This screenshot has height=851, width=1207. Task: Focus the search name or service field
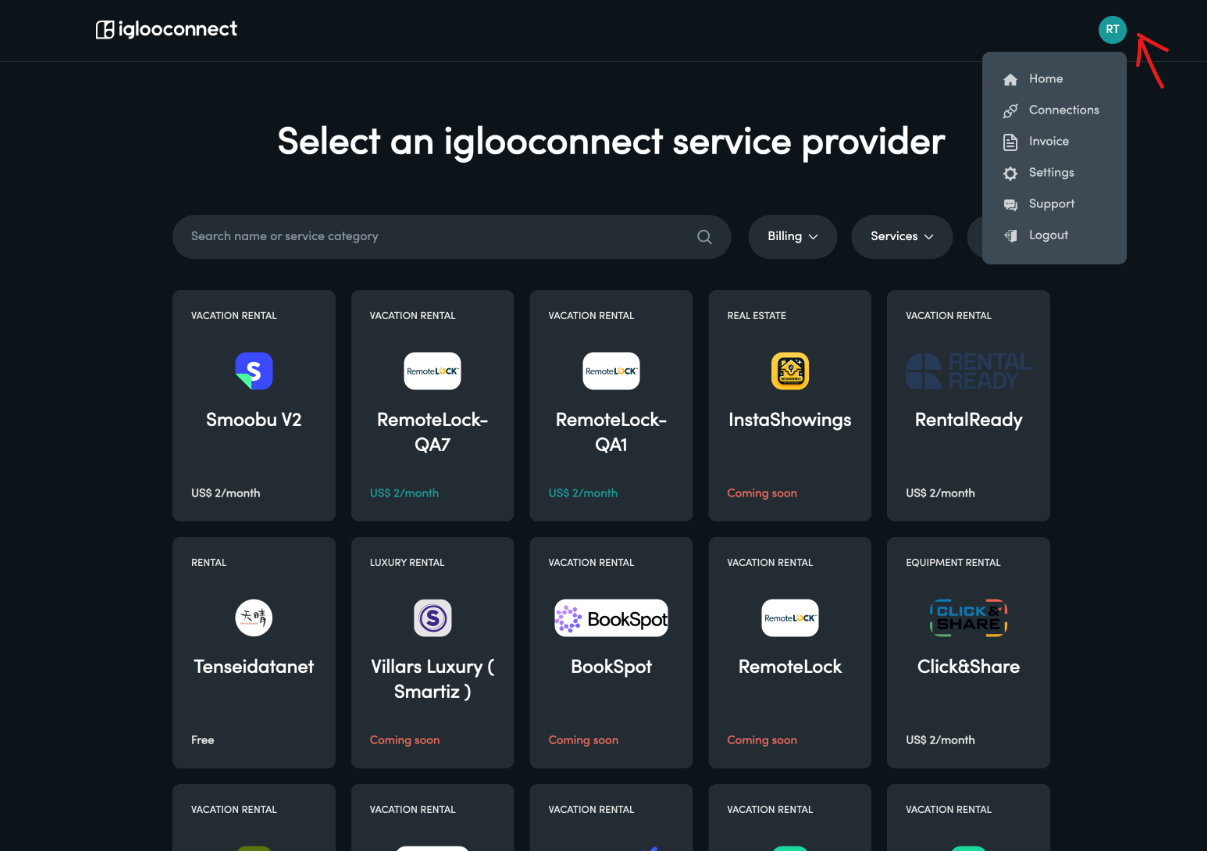point(452,237)
